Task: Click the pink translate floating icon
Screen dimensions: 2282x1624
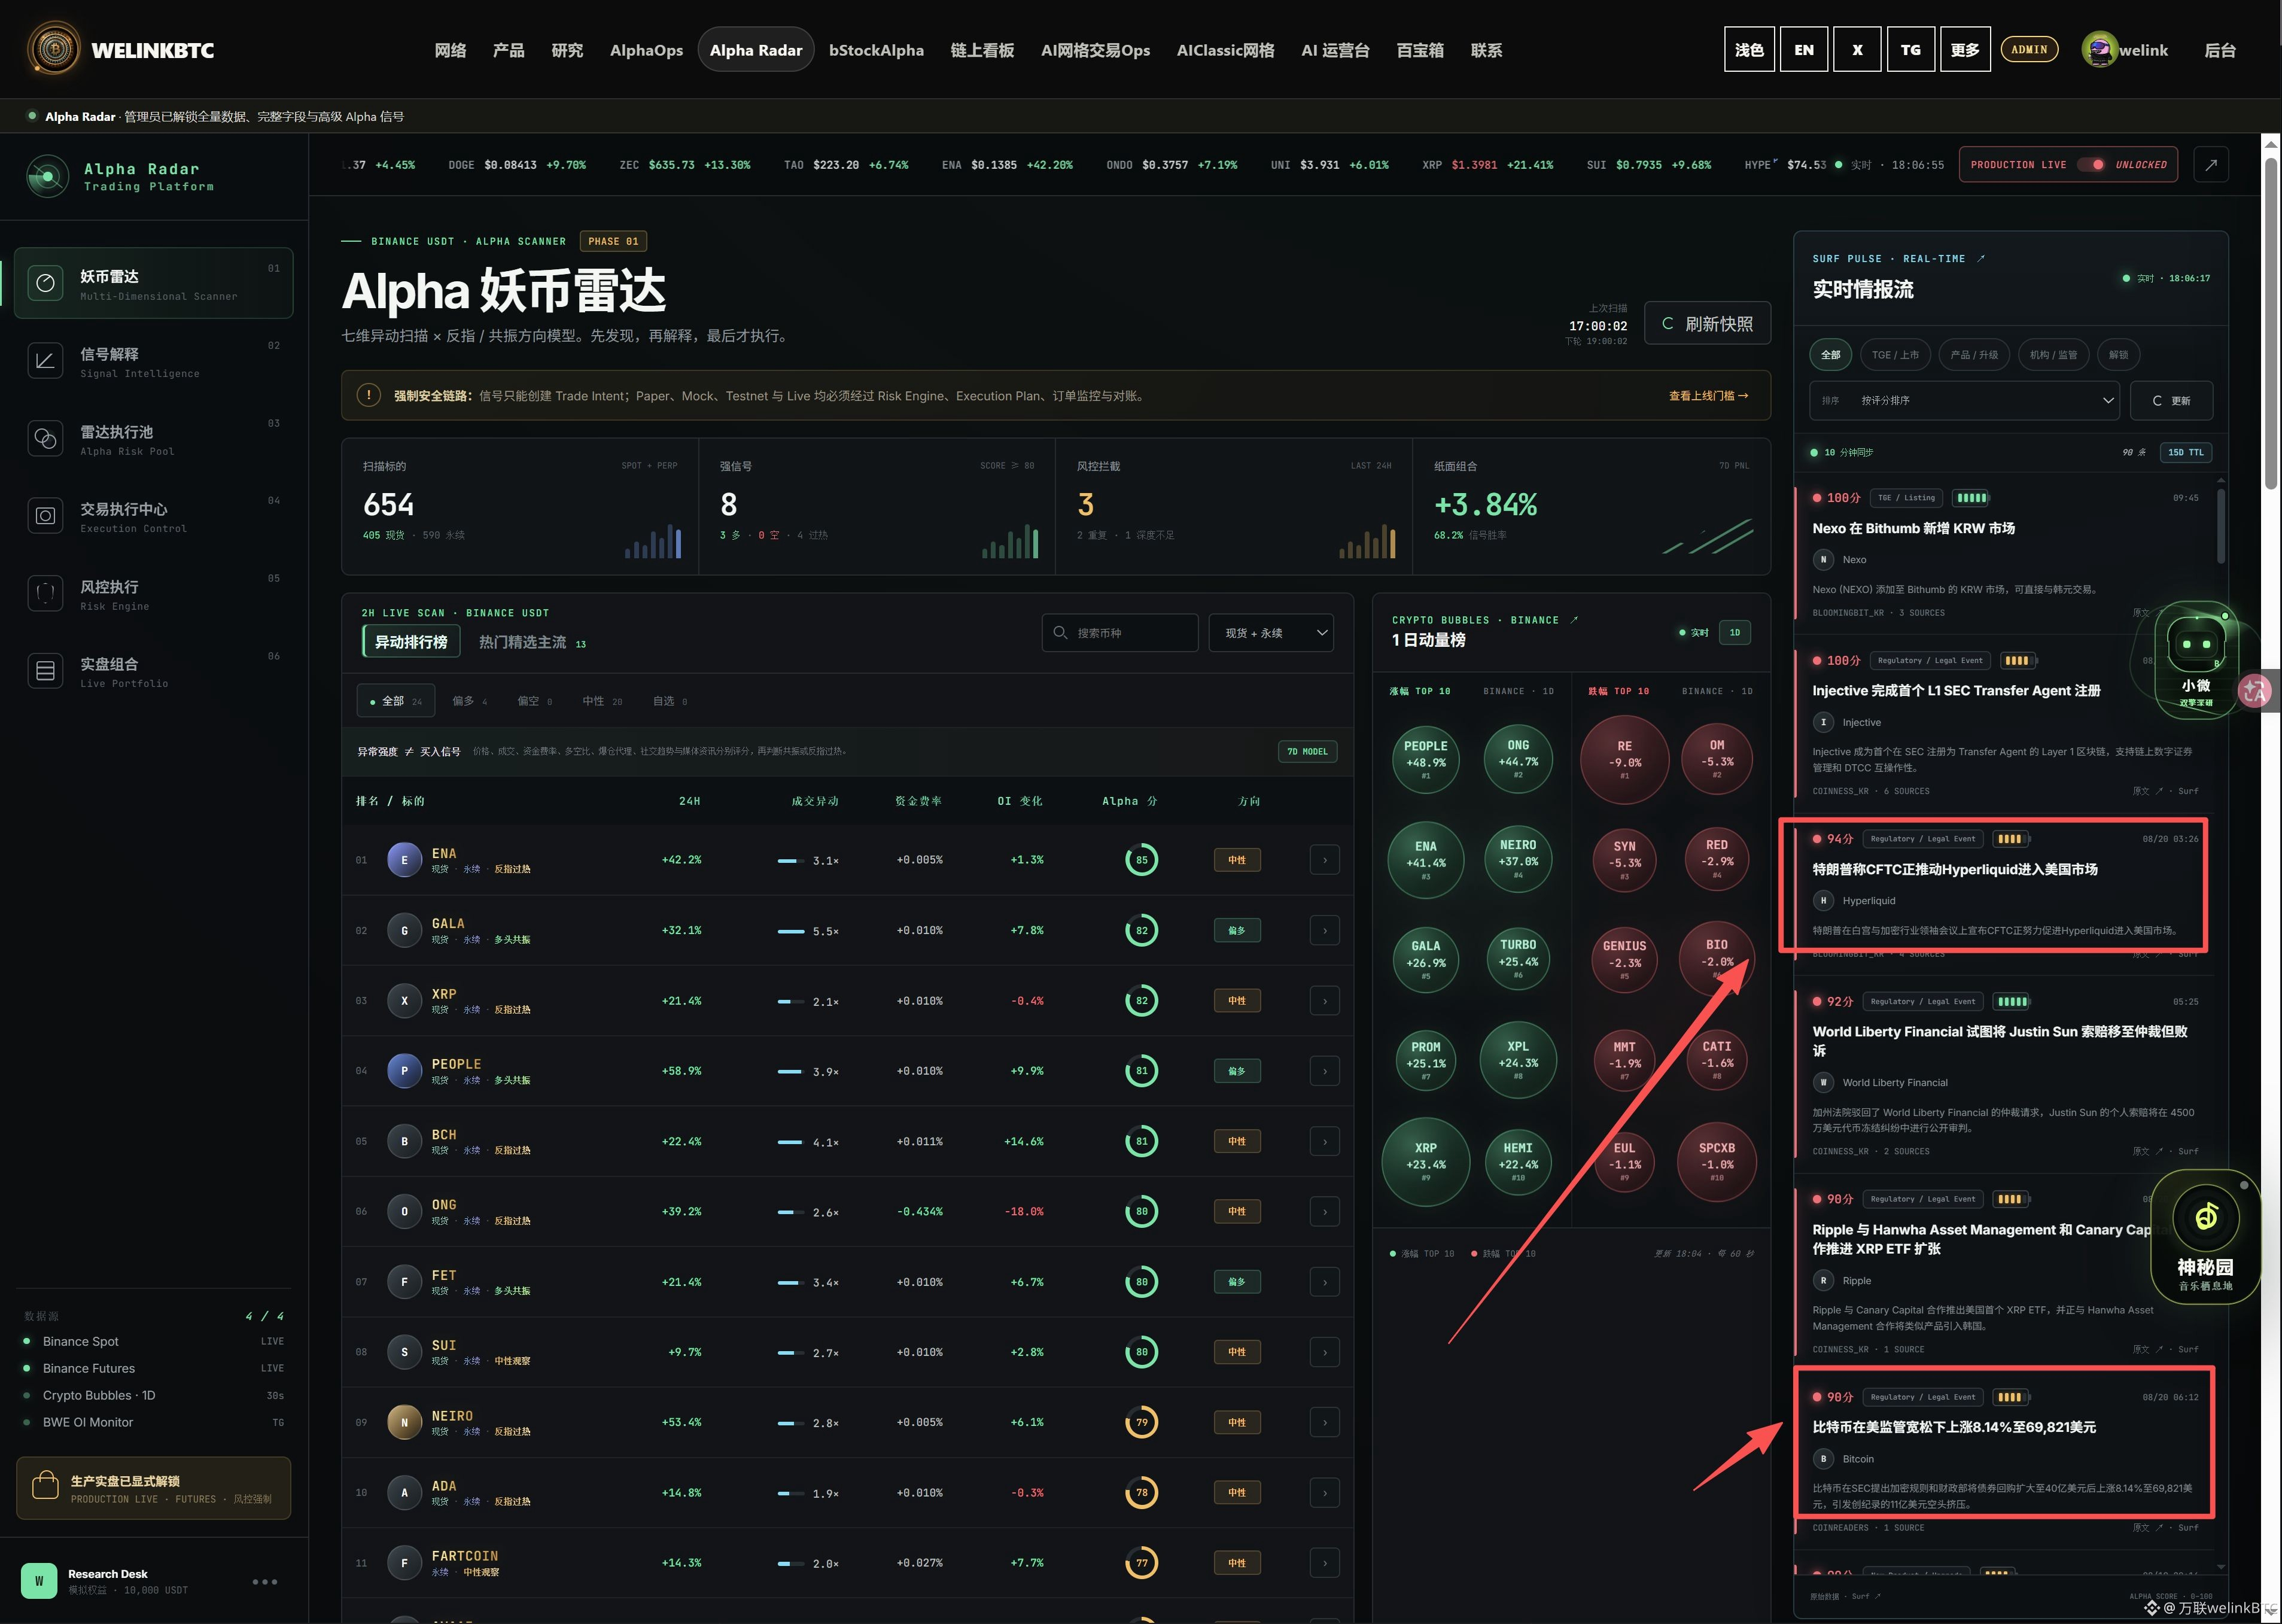Action: pyautogui.click(x=2255, y=691)
